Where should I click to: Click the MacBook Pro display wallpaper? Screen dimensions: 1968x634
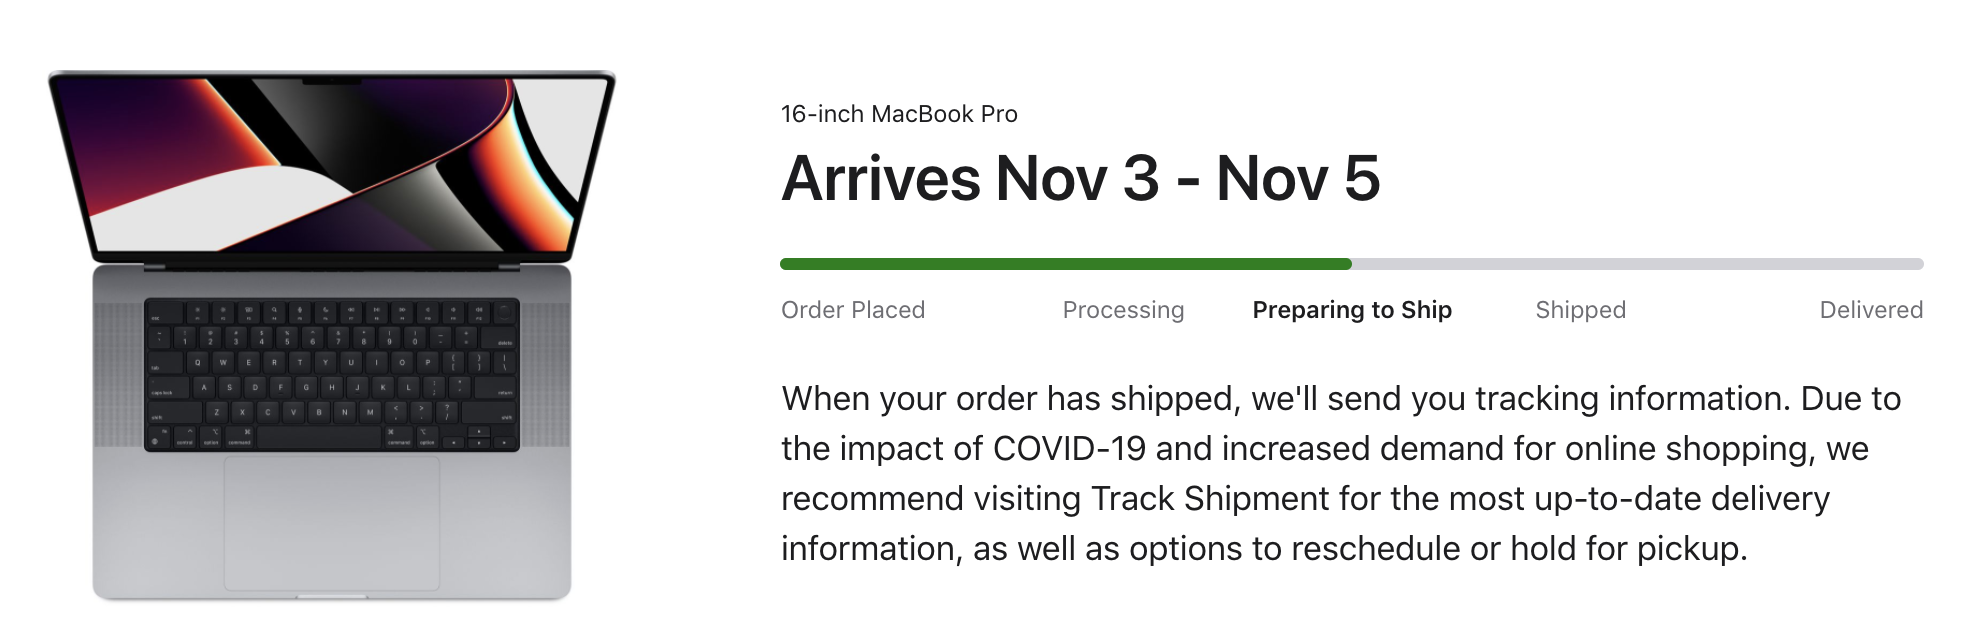pos(330,165)
